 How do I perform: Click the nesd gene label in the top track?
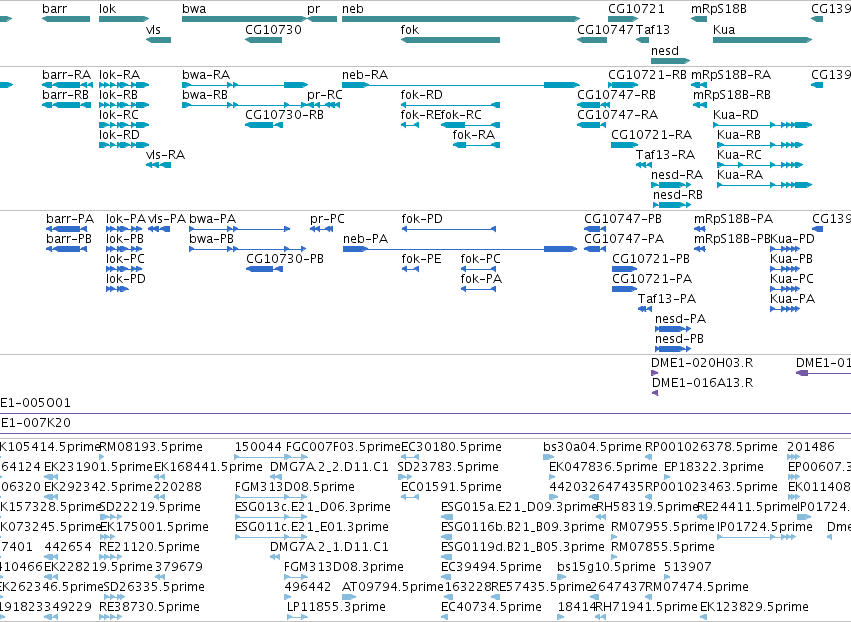(x=665, y=50)
